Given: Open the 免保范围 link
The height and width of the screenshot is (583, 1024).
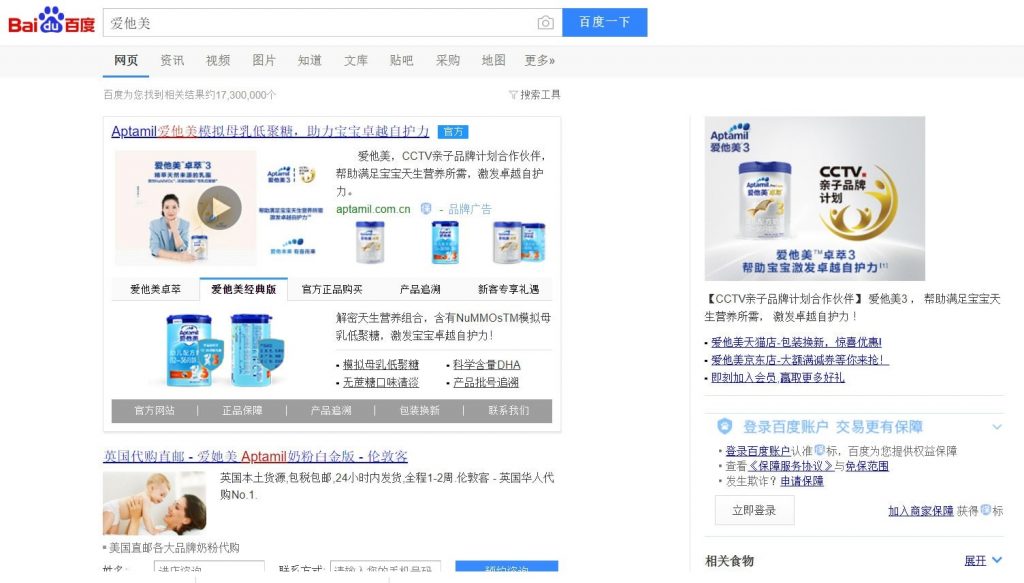Looking at the screenshot, I should (x=867, y=466).
